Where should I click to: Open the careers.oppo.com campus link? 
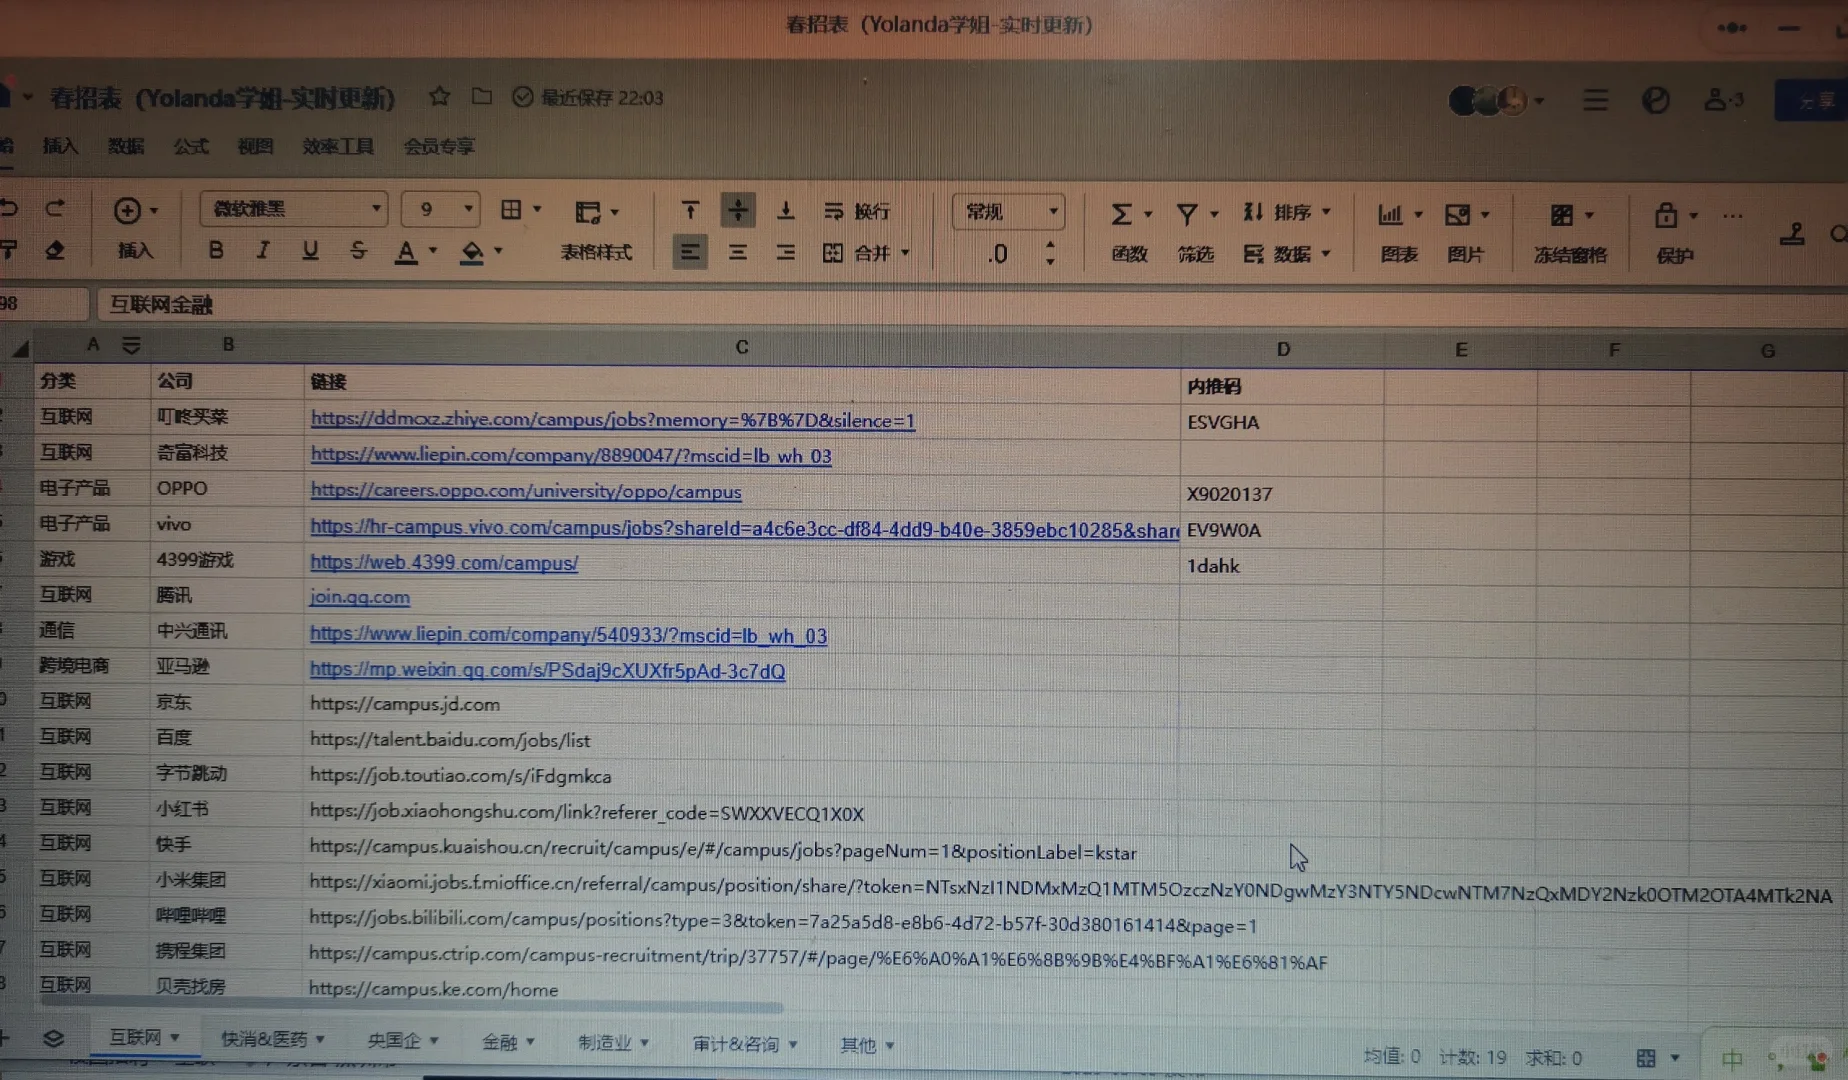pos(526,491)
